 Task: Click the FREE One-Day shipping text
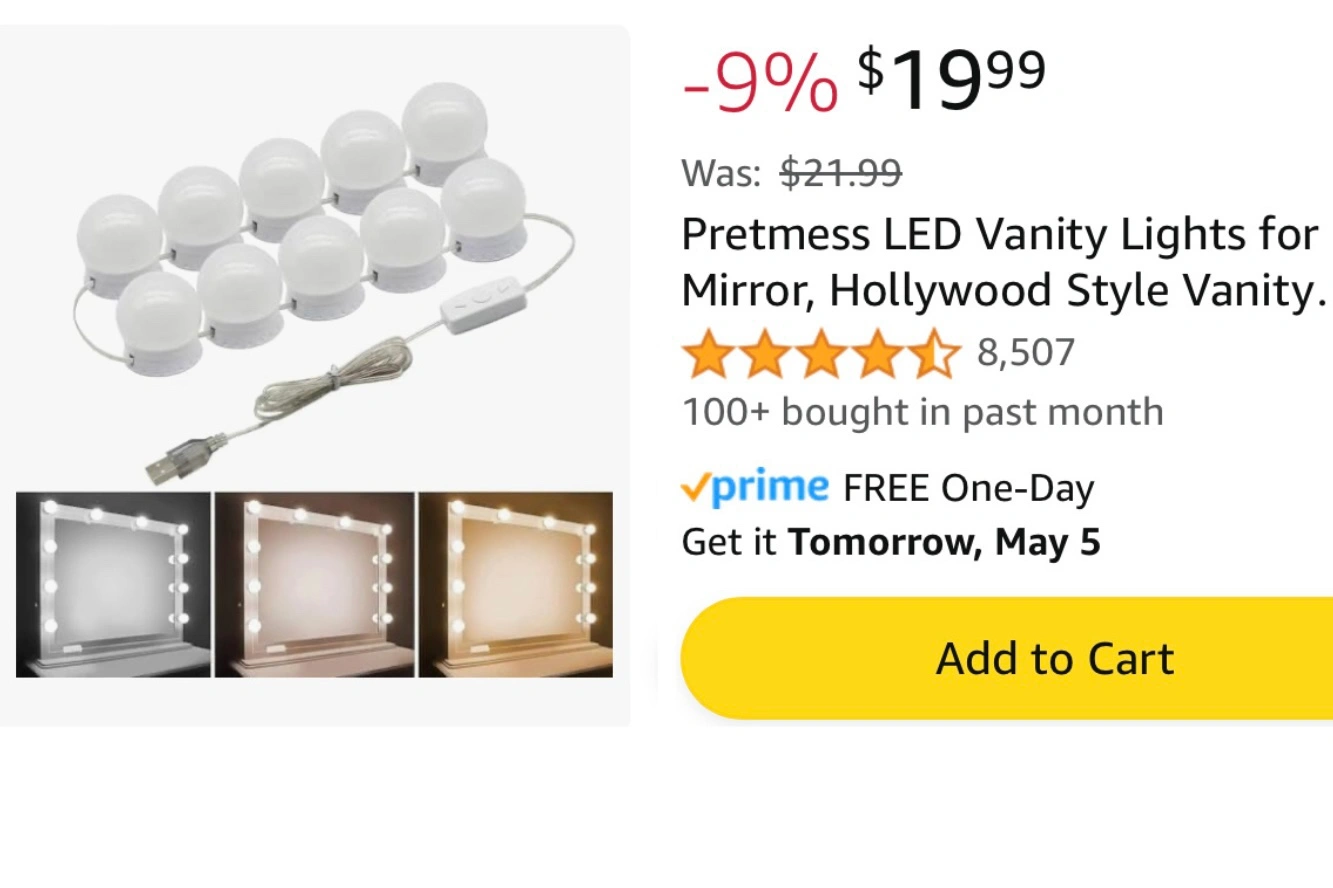click(968, 488)
